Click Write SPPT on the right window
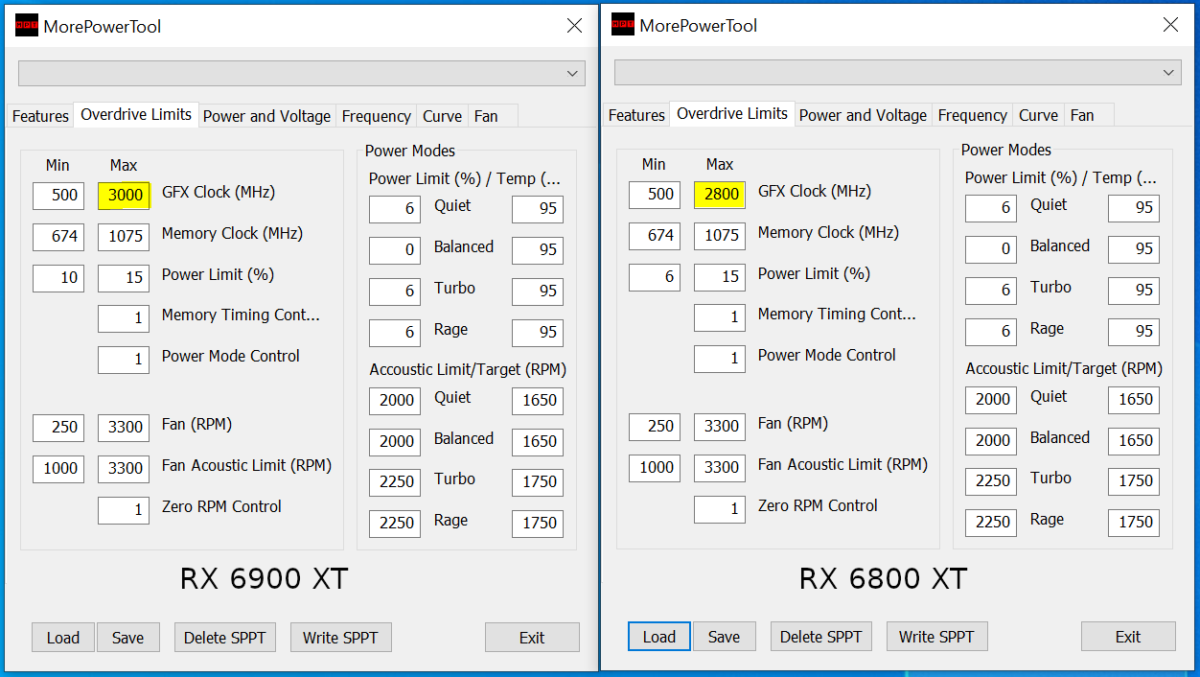This screenshot has width=1200, height=677. (937, 636)
